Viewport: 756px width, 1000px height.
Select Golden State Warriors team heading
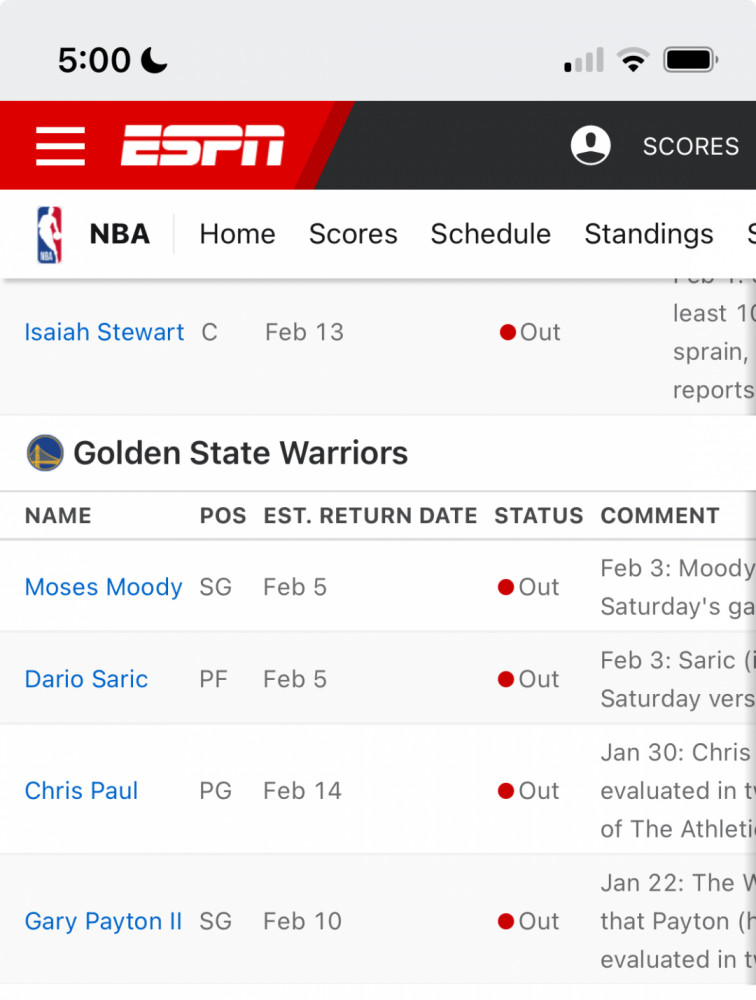pos(241,453)
